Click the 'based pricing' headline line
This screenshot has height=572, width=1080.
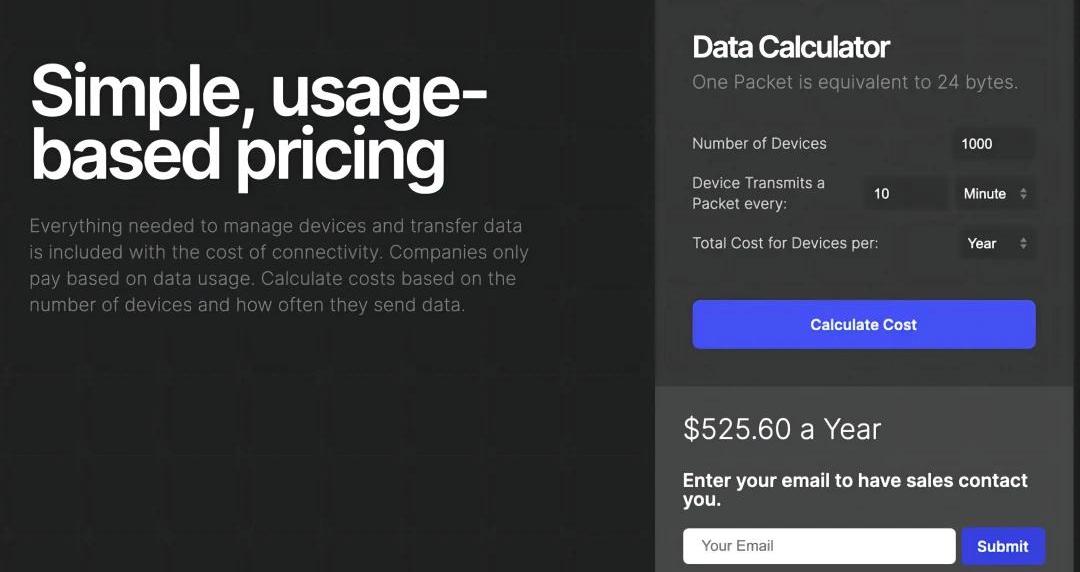coord(237,153)
